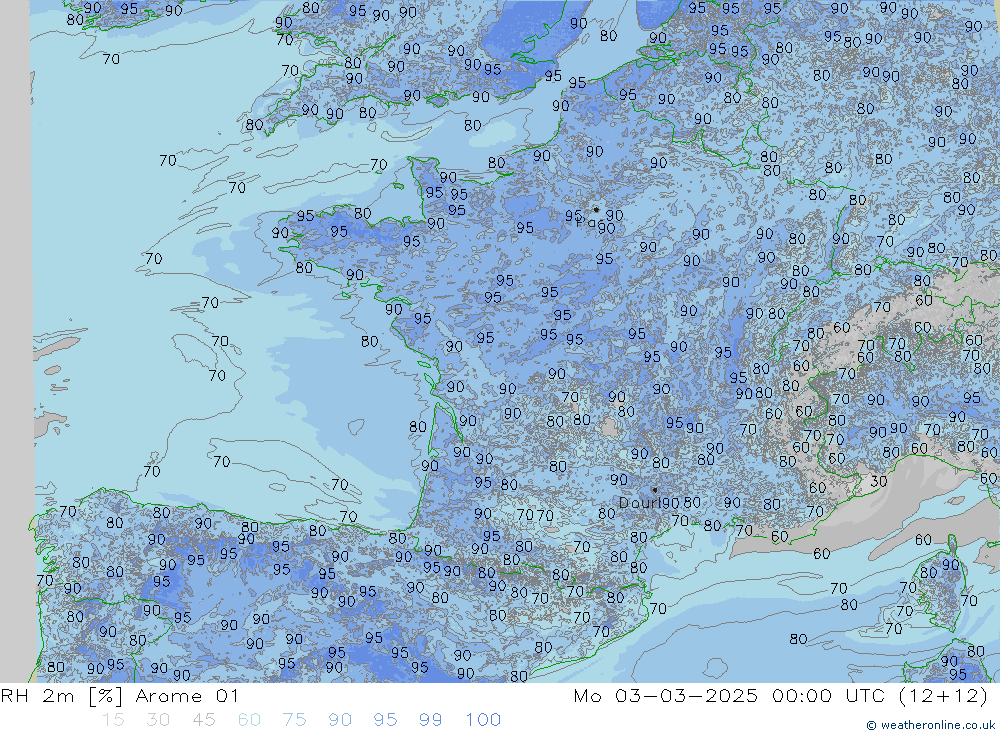Select the legend value 60 below the map

(249, 720)
